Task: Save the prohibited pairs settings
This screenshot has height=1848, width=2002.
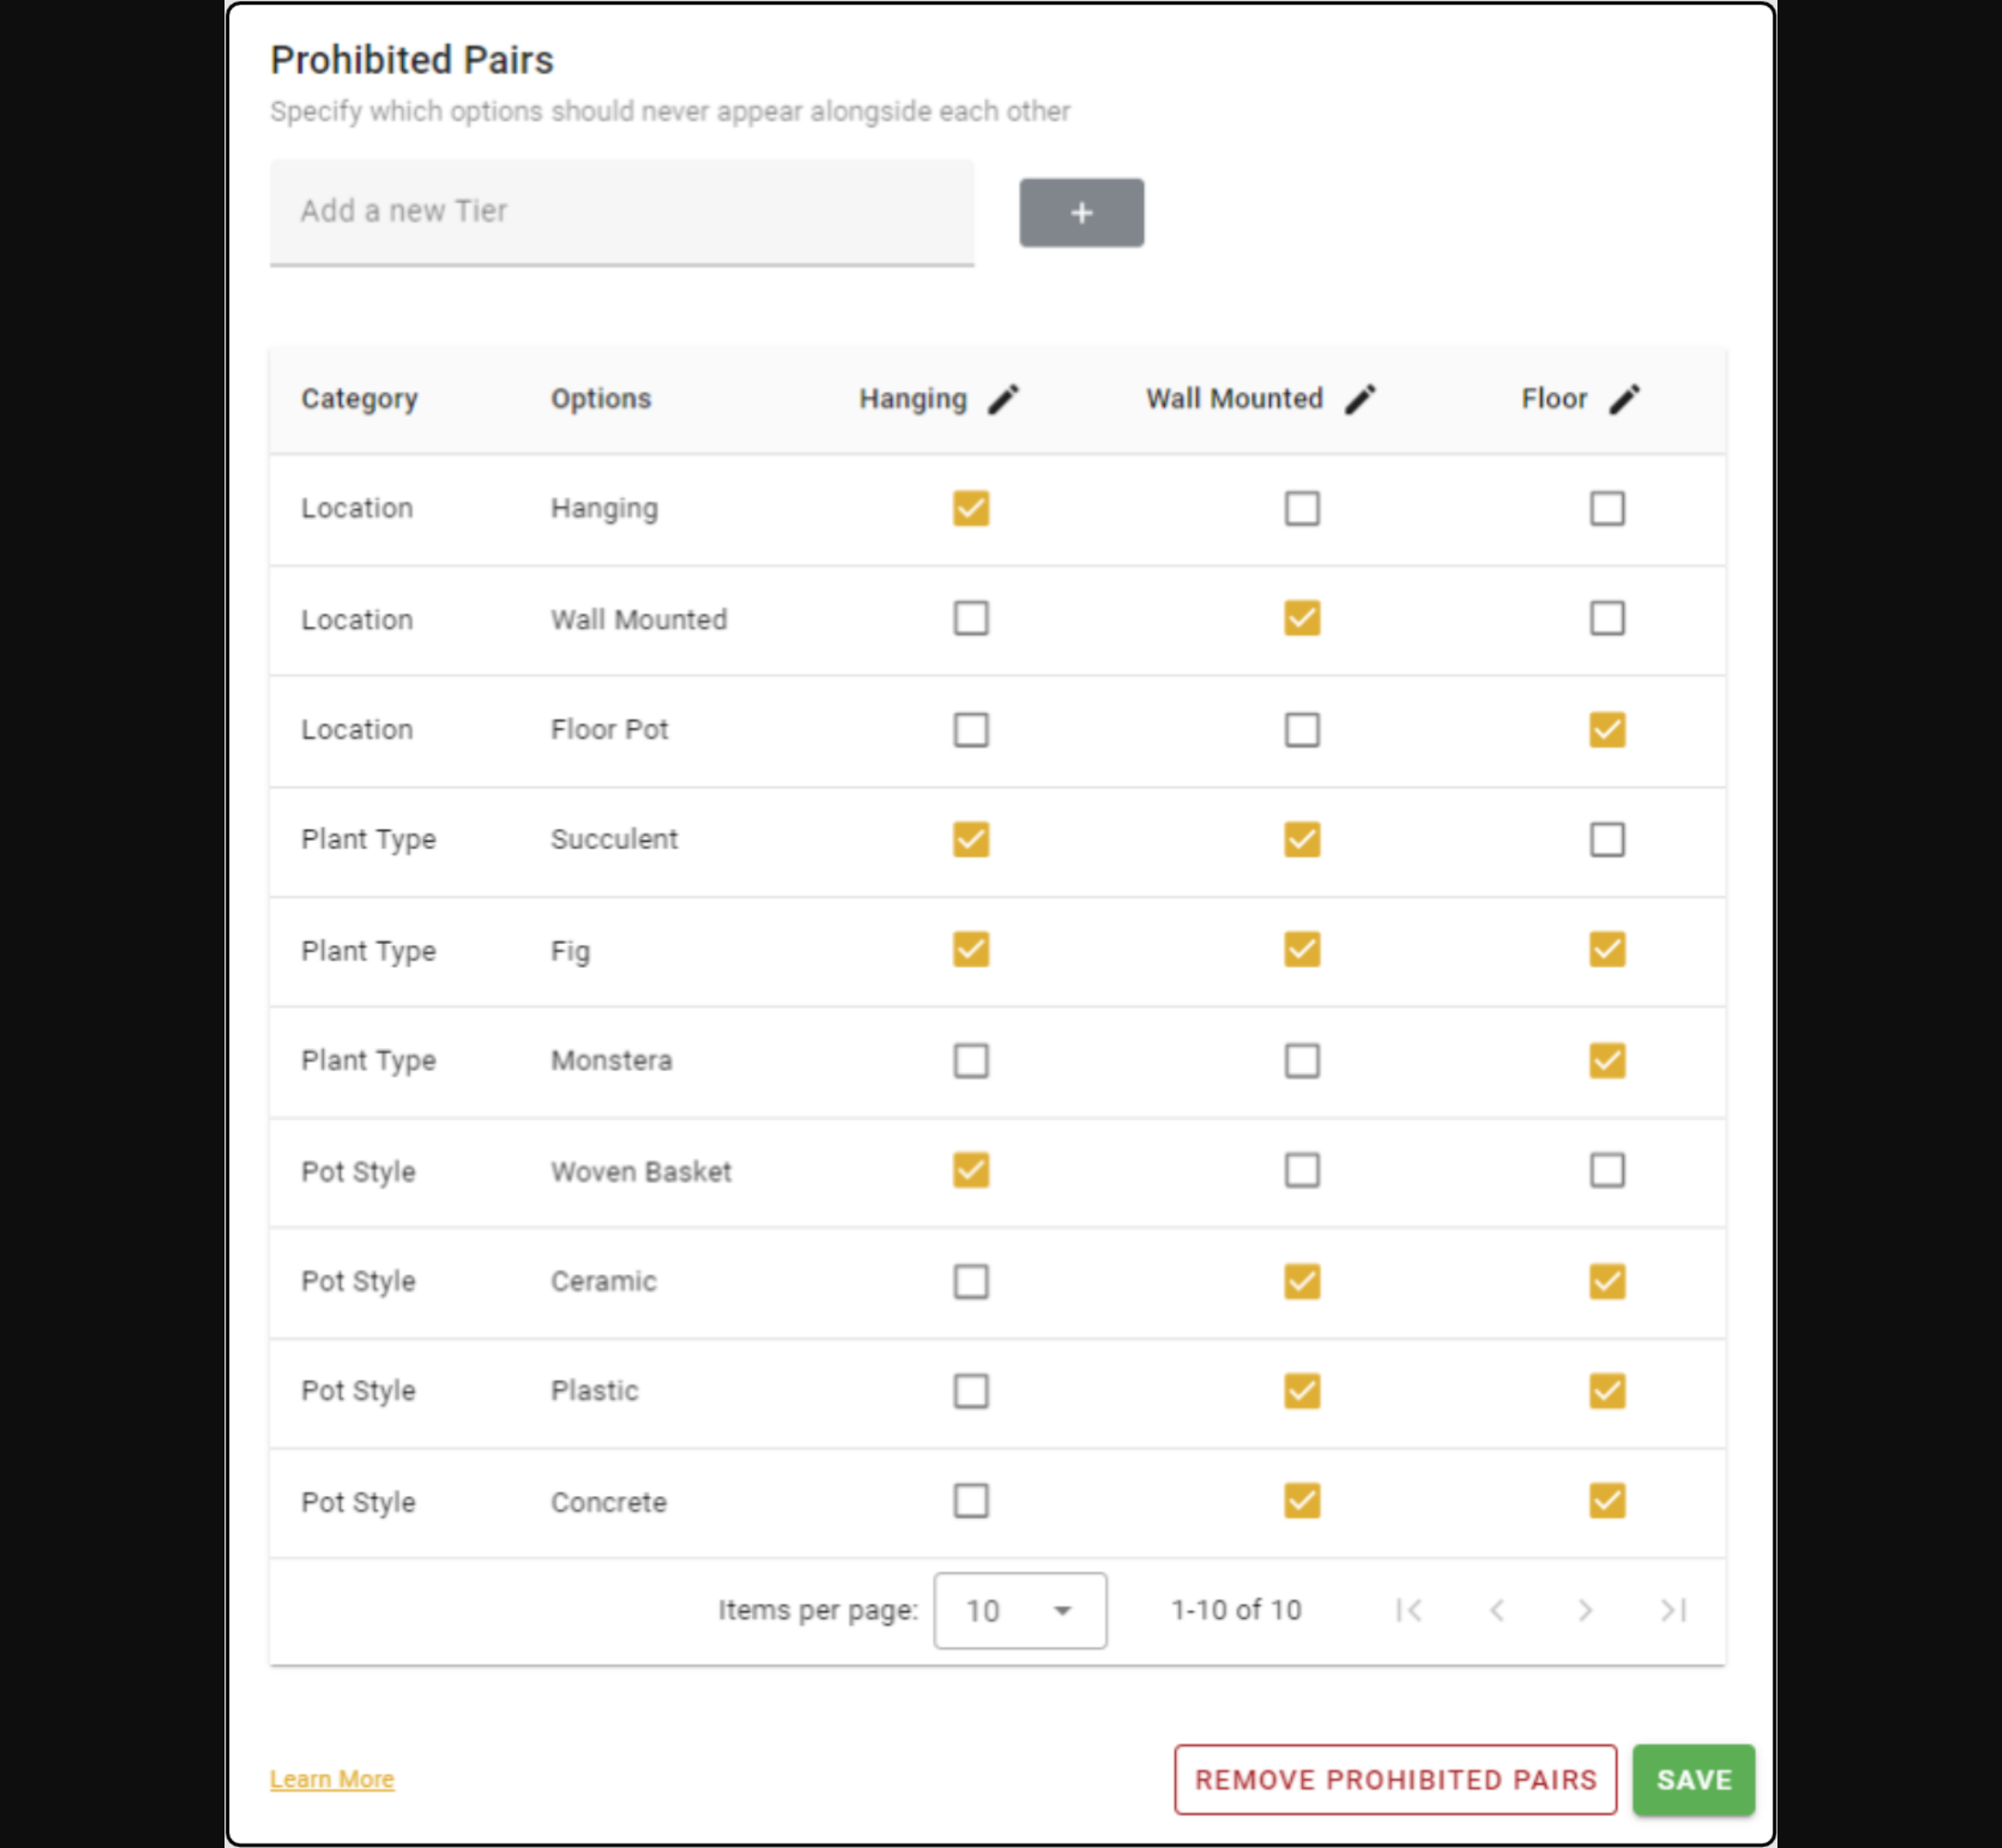Action: coord(1693,1780)
